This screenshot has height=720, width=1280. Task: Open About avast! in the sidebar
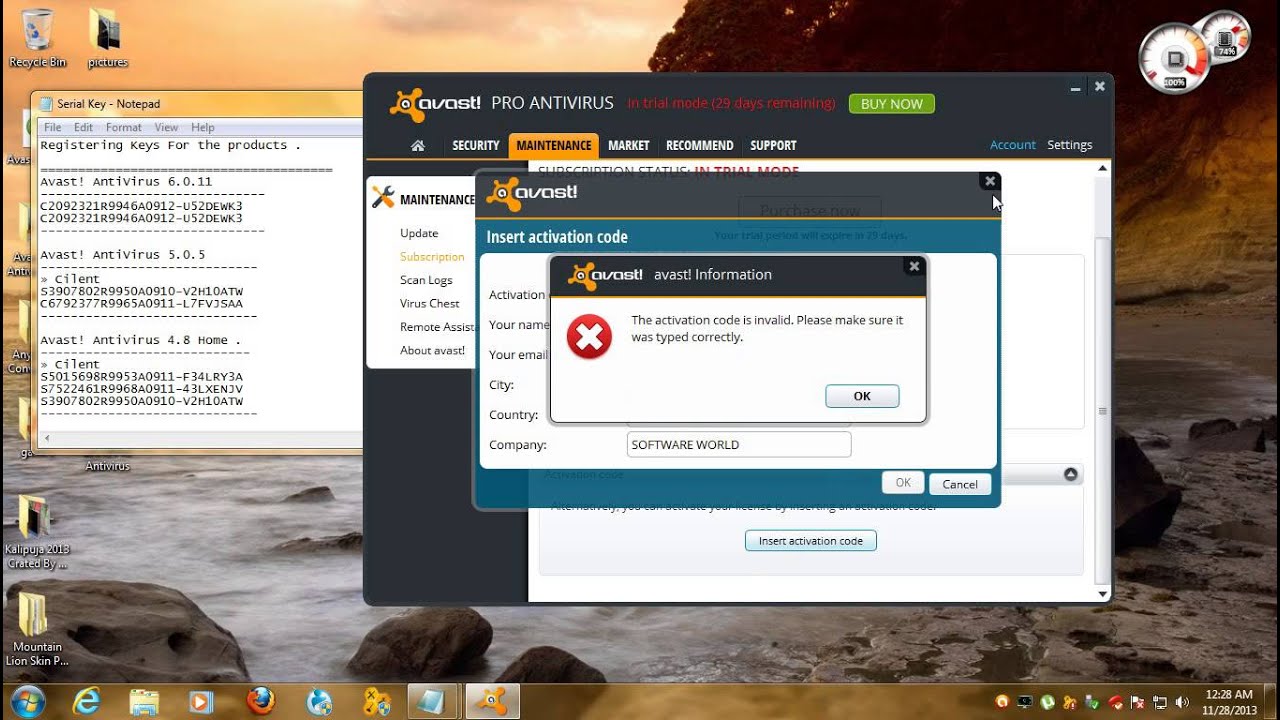[432, 350]
